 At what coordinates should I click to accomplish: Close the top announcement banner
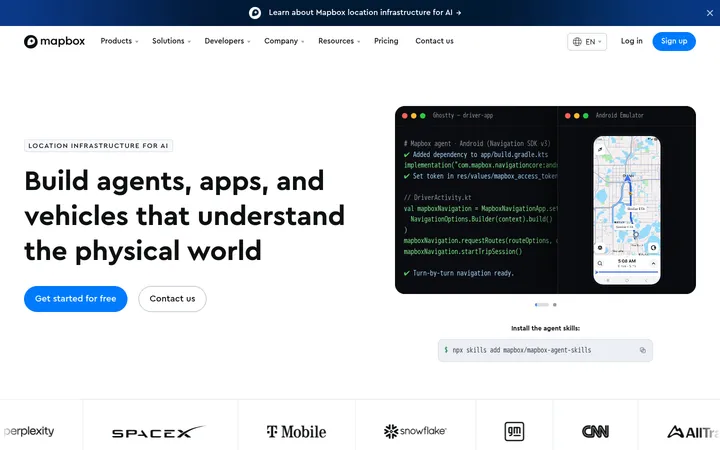709,13
